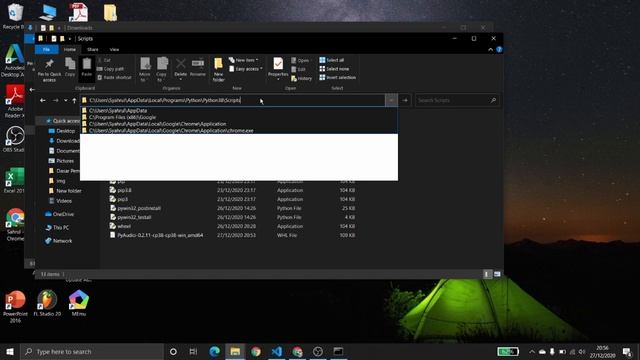640x360 pixels.
Task: Click the taskbar search box
Action: click(x=92, y=351)
